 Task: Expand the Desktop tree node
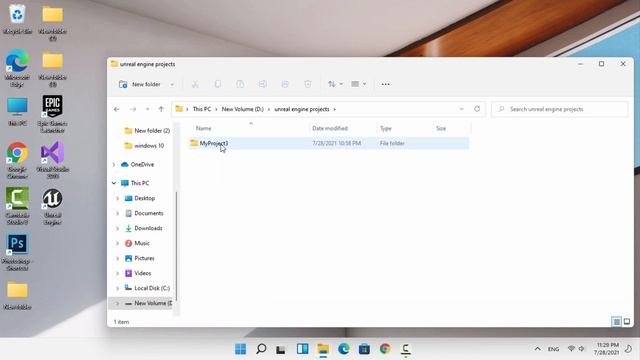(x=118, y=198)
